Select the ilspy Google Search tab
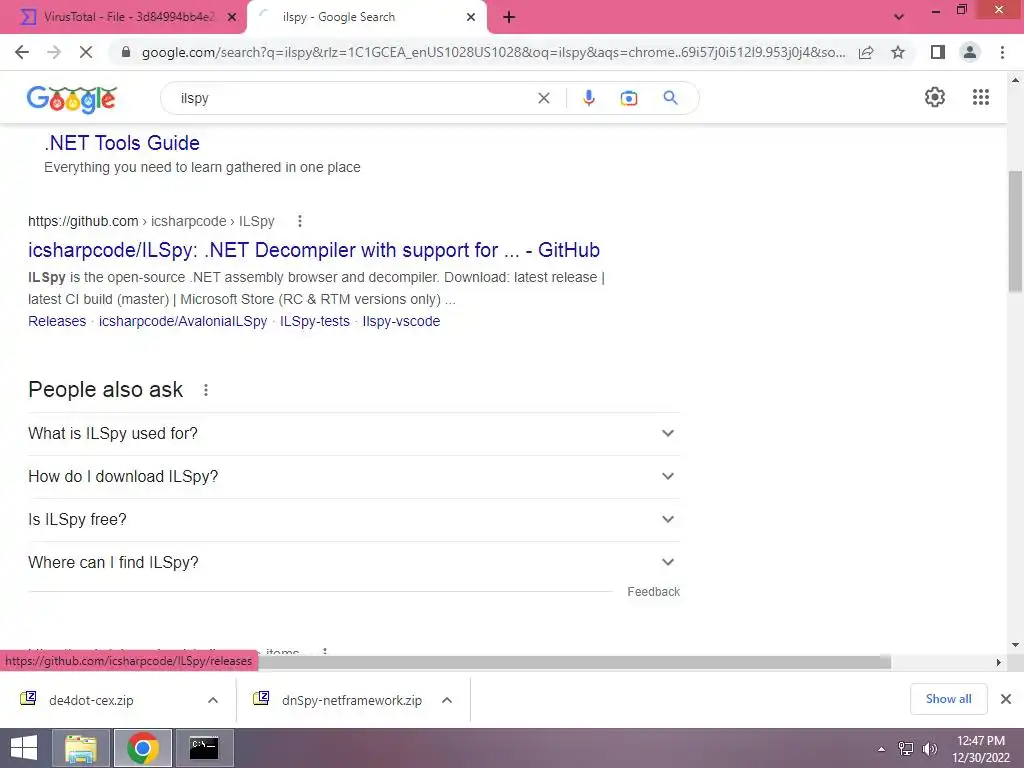The width and height of the screenshot is (1024, 768). [366, 17]
